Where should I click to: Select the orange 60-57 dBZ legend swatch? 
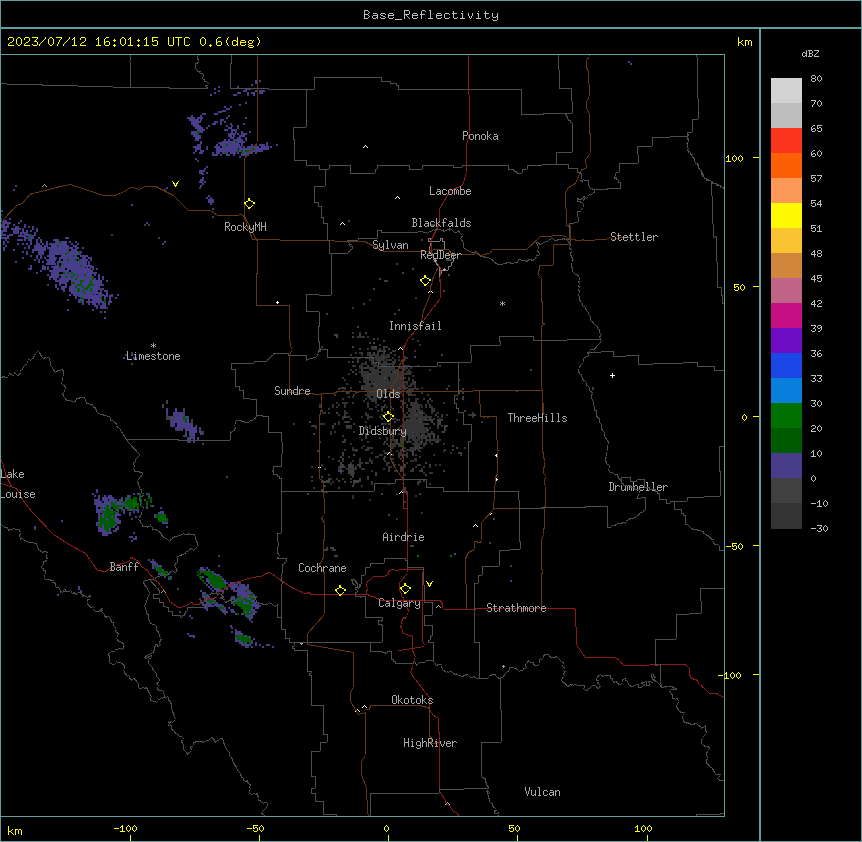coord(786,165)
